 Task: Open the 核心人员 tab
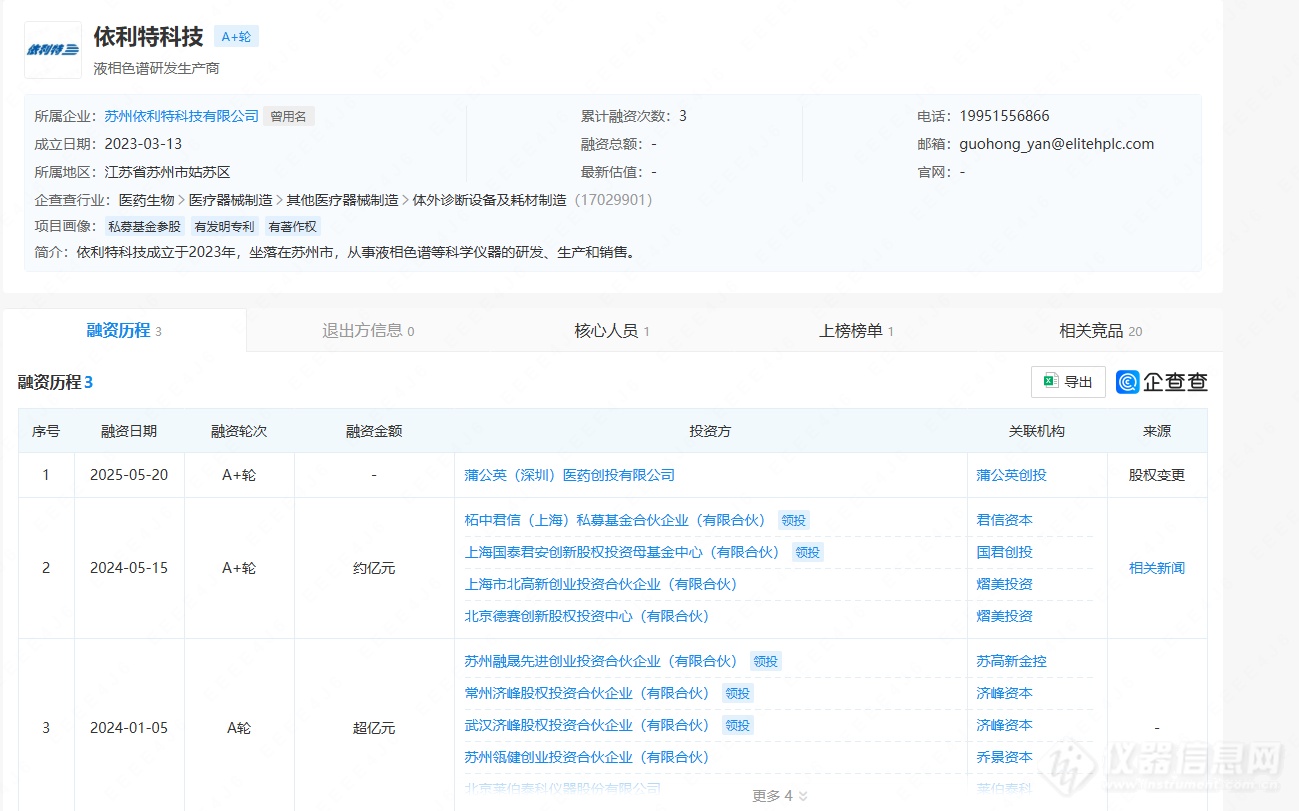click(611, 331)
